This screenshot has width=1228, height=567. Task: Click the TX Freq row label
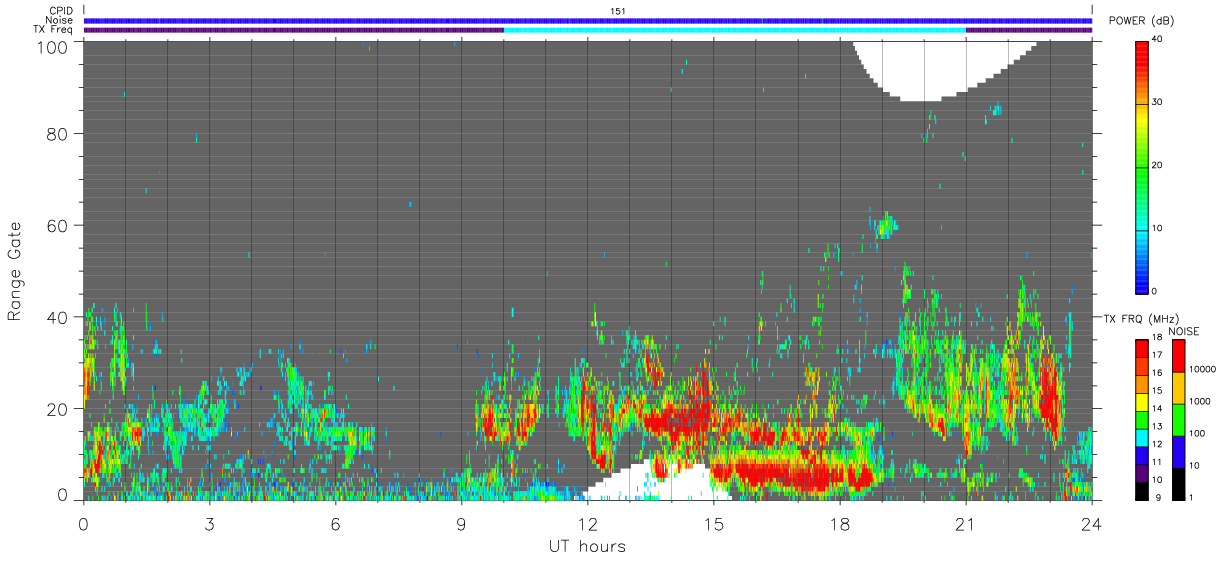(x=53, y=30)
